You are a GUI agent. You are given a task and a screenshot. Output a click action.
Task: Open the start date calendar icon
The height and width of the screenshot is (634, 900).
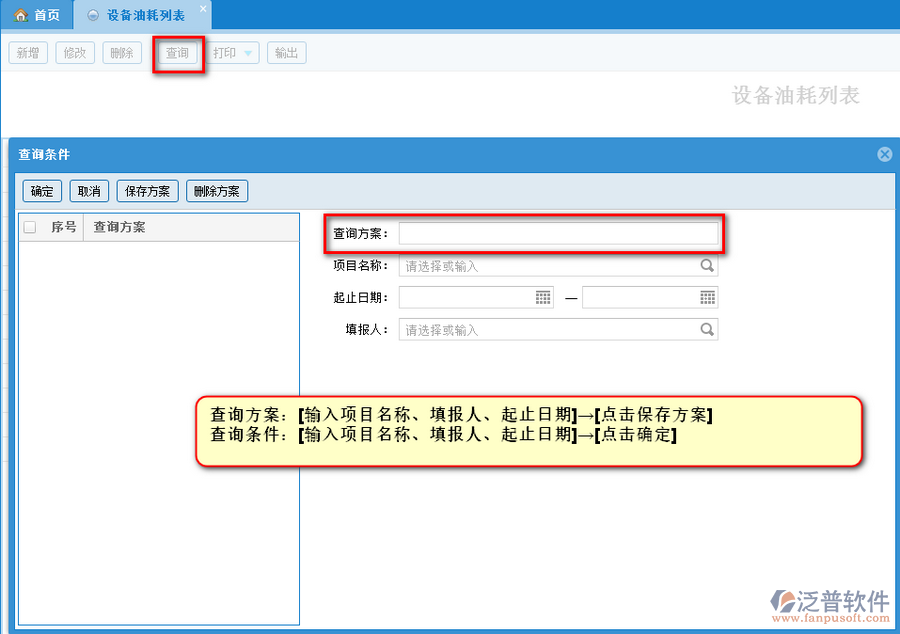[542, 297]
